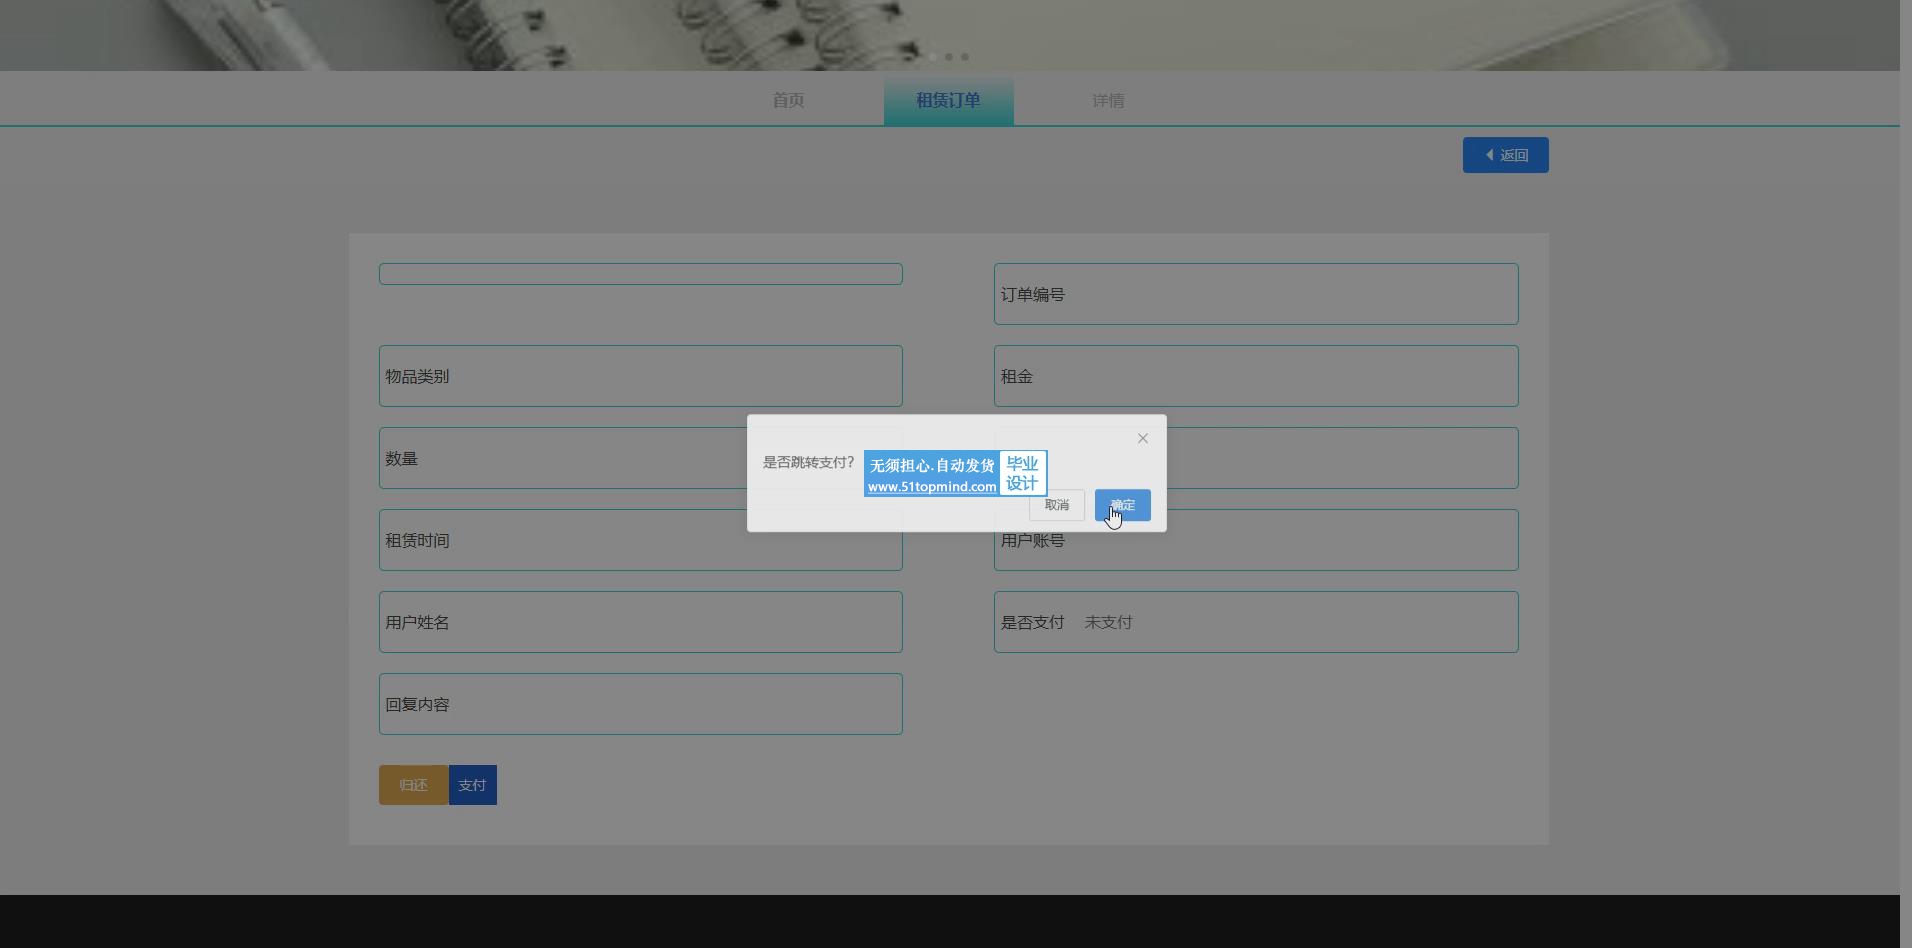Open the 详情 tab
This screenshot has height=948, width=1912.
point(1108,101)
